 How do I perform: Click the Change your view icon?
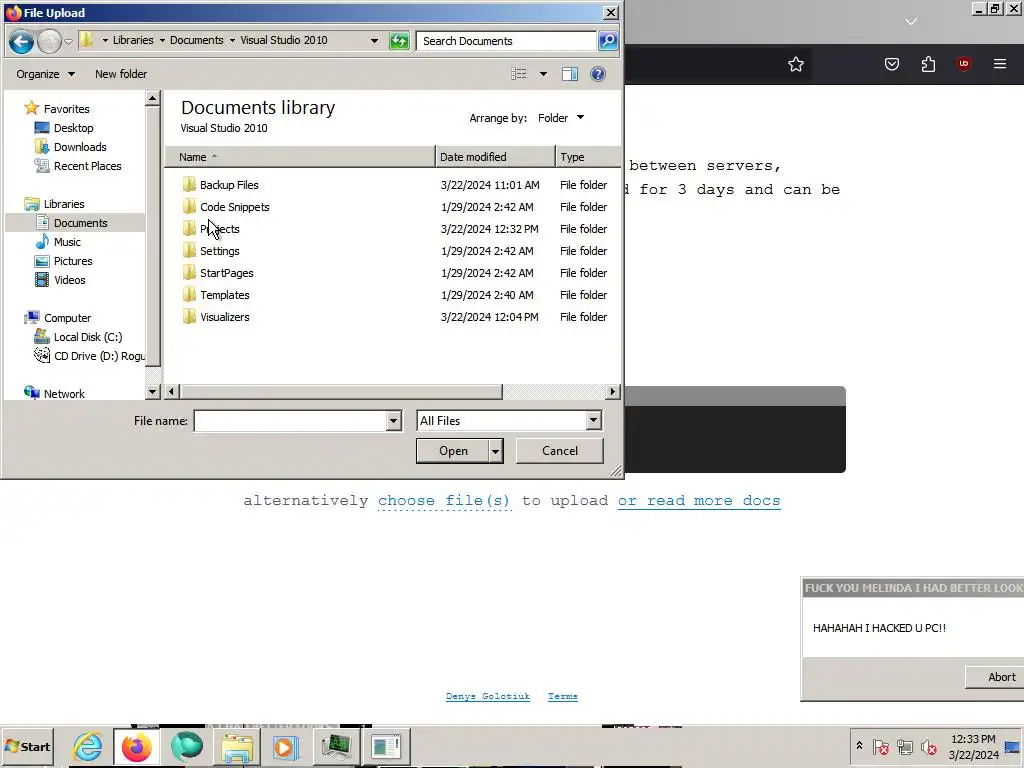[519, 74]
